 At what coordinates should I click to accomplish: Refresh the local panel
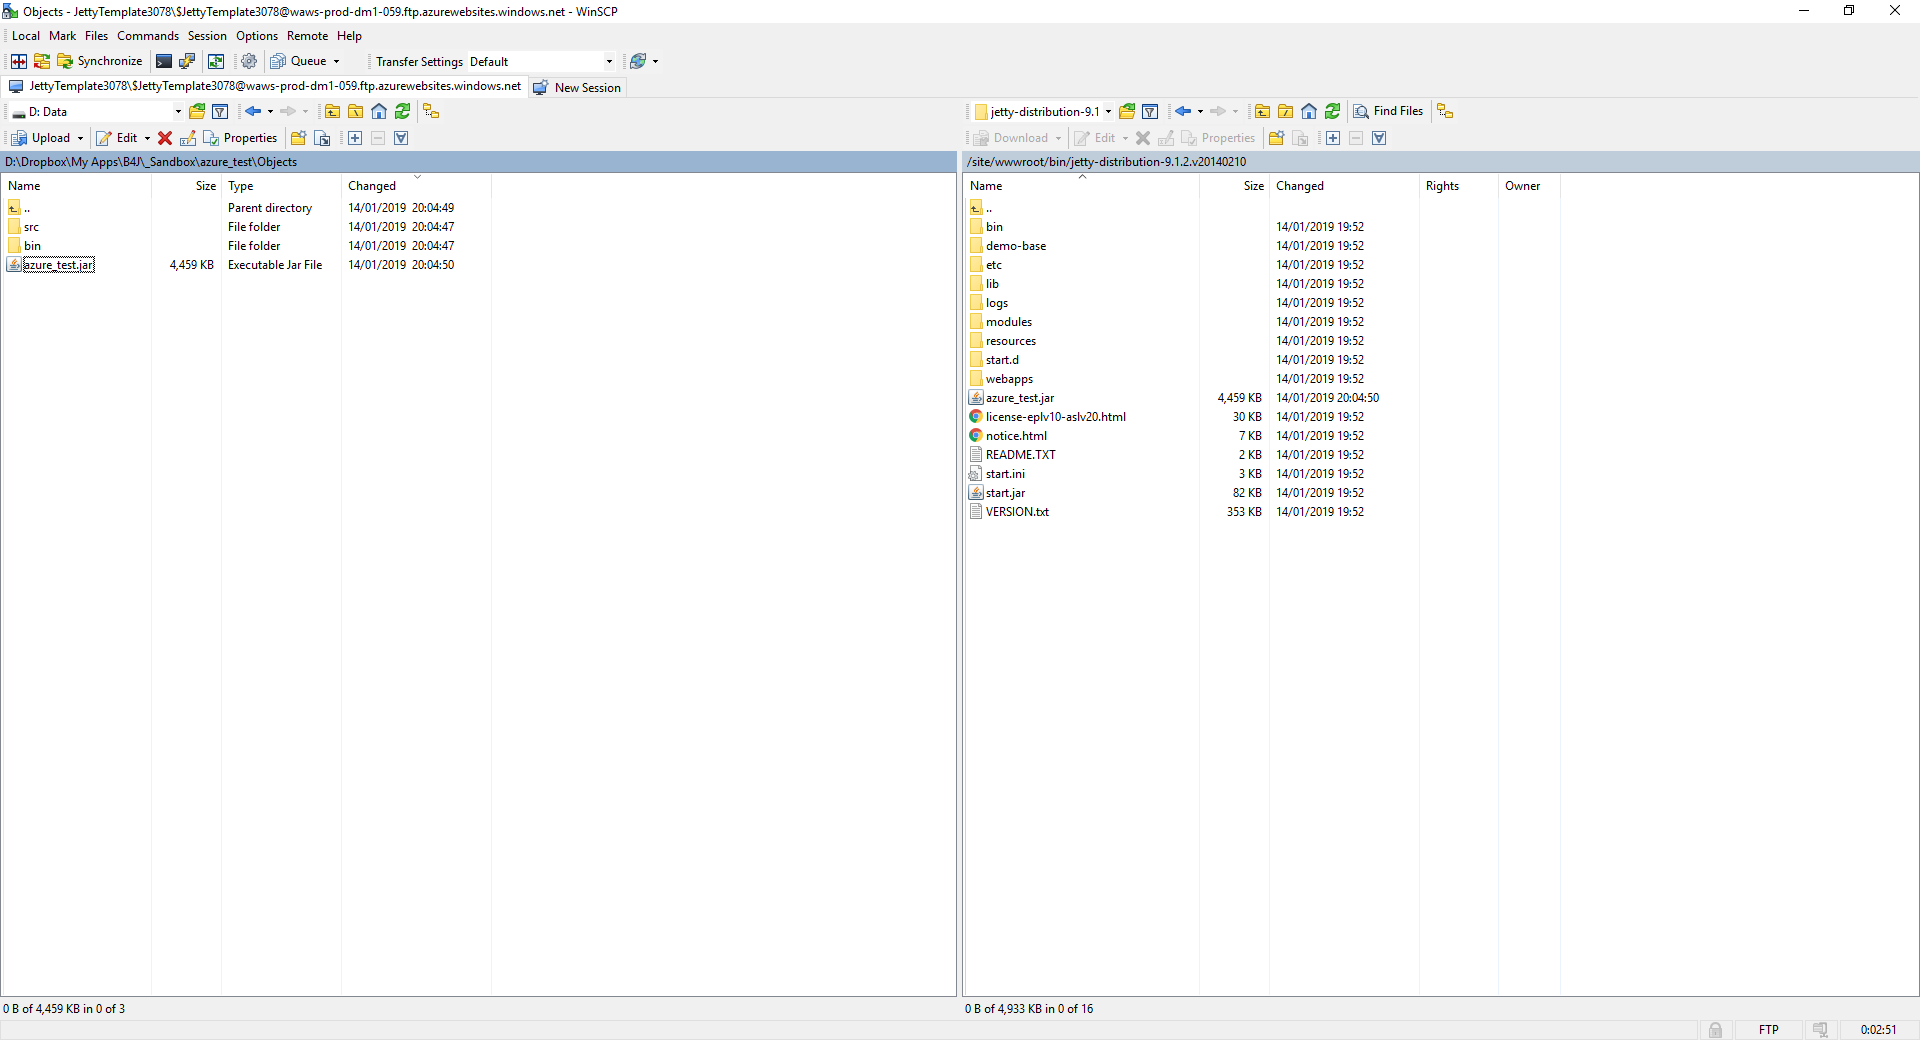(x=402, y=111)
